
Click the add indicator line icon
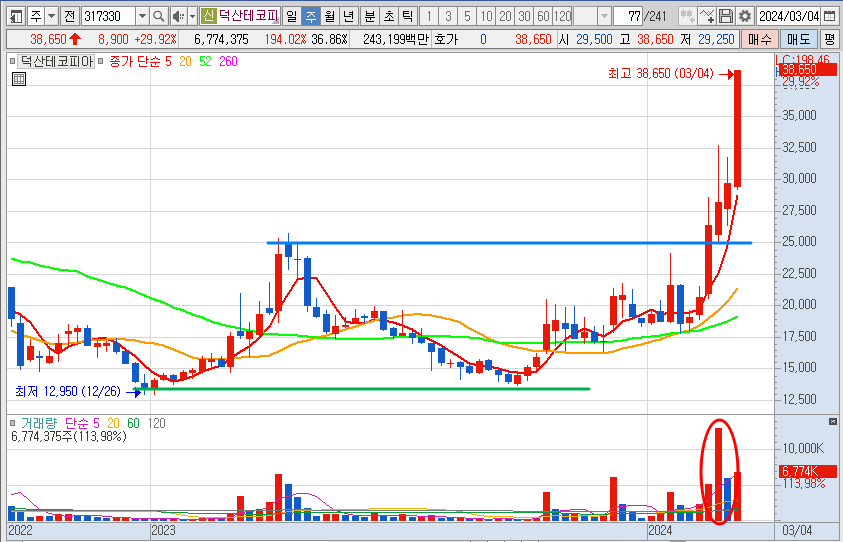pyautogui.click(x=707, y=17)
